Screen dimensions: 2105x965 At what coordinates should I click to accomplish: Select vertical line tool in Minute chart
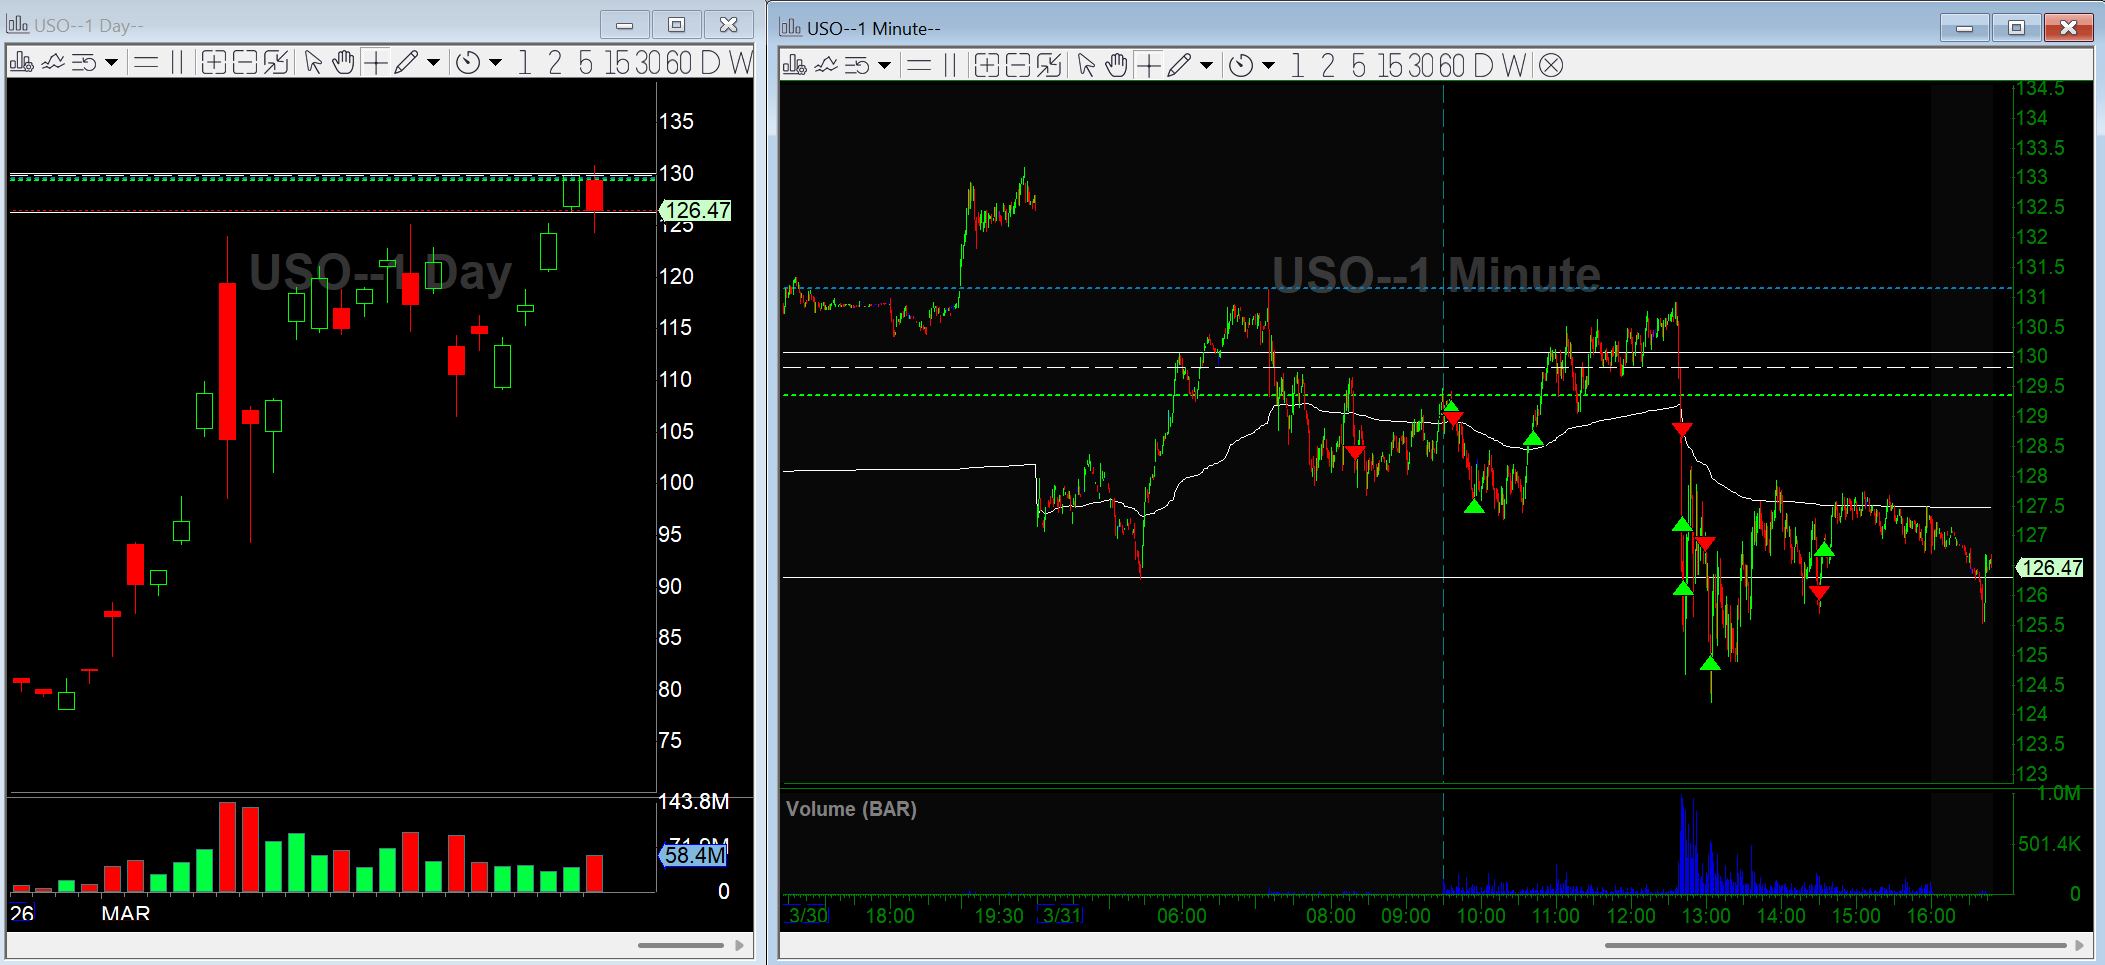[950, 65]
